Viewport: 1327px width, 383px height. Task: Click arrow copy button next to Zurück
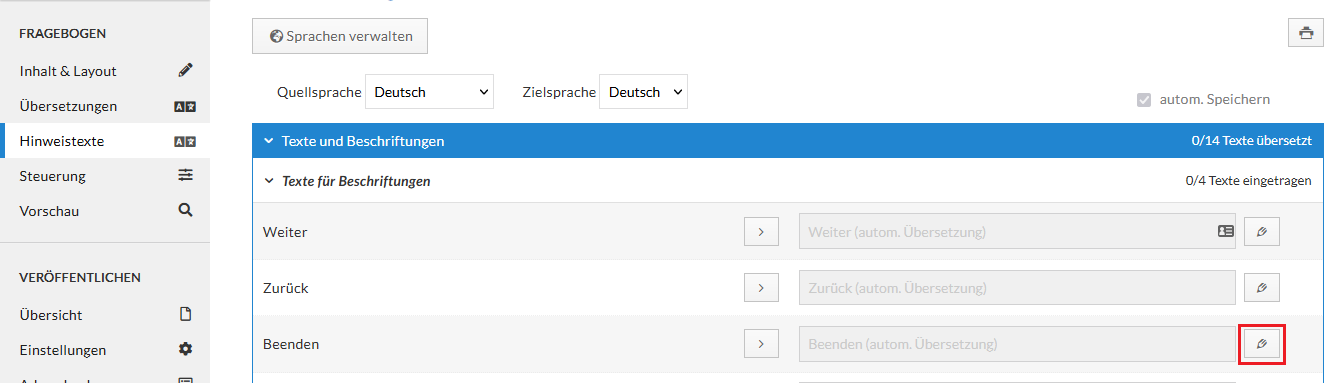(x=761, y=288)
